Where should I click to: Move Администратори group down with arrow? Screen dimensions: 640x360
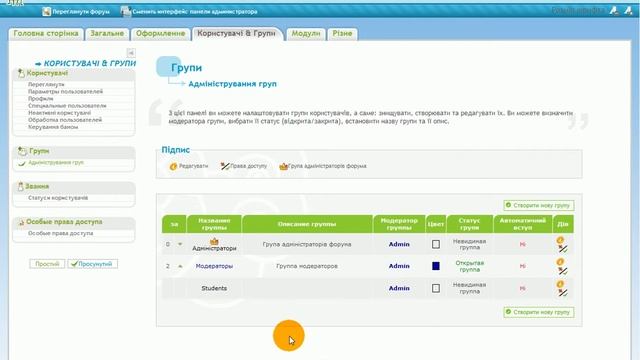coord(180,244)
